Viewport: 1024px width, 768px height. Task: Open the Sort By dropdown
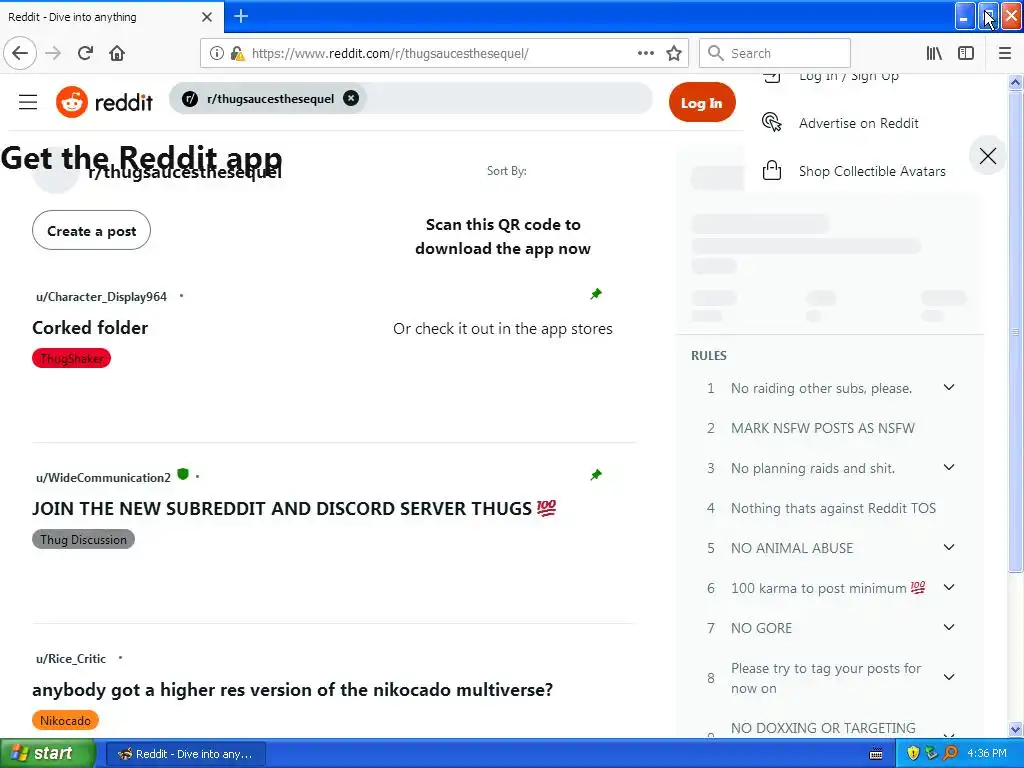tap(506, 170)
